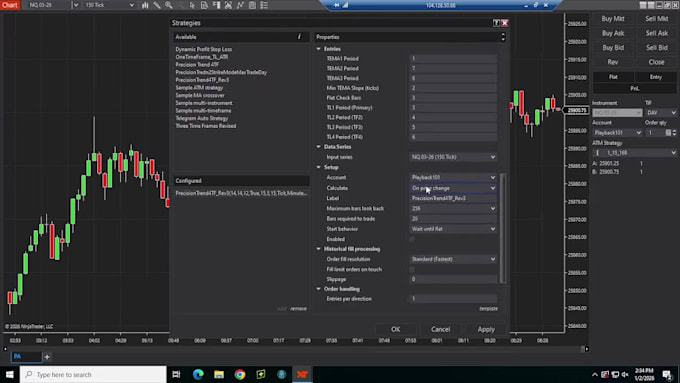
Task: Launch Microsoft Edge from taskbar
Action: coord(198,374)
